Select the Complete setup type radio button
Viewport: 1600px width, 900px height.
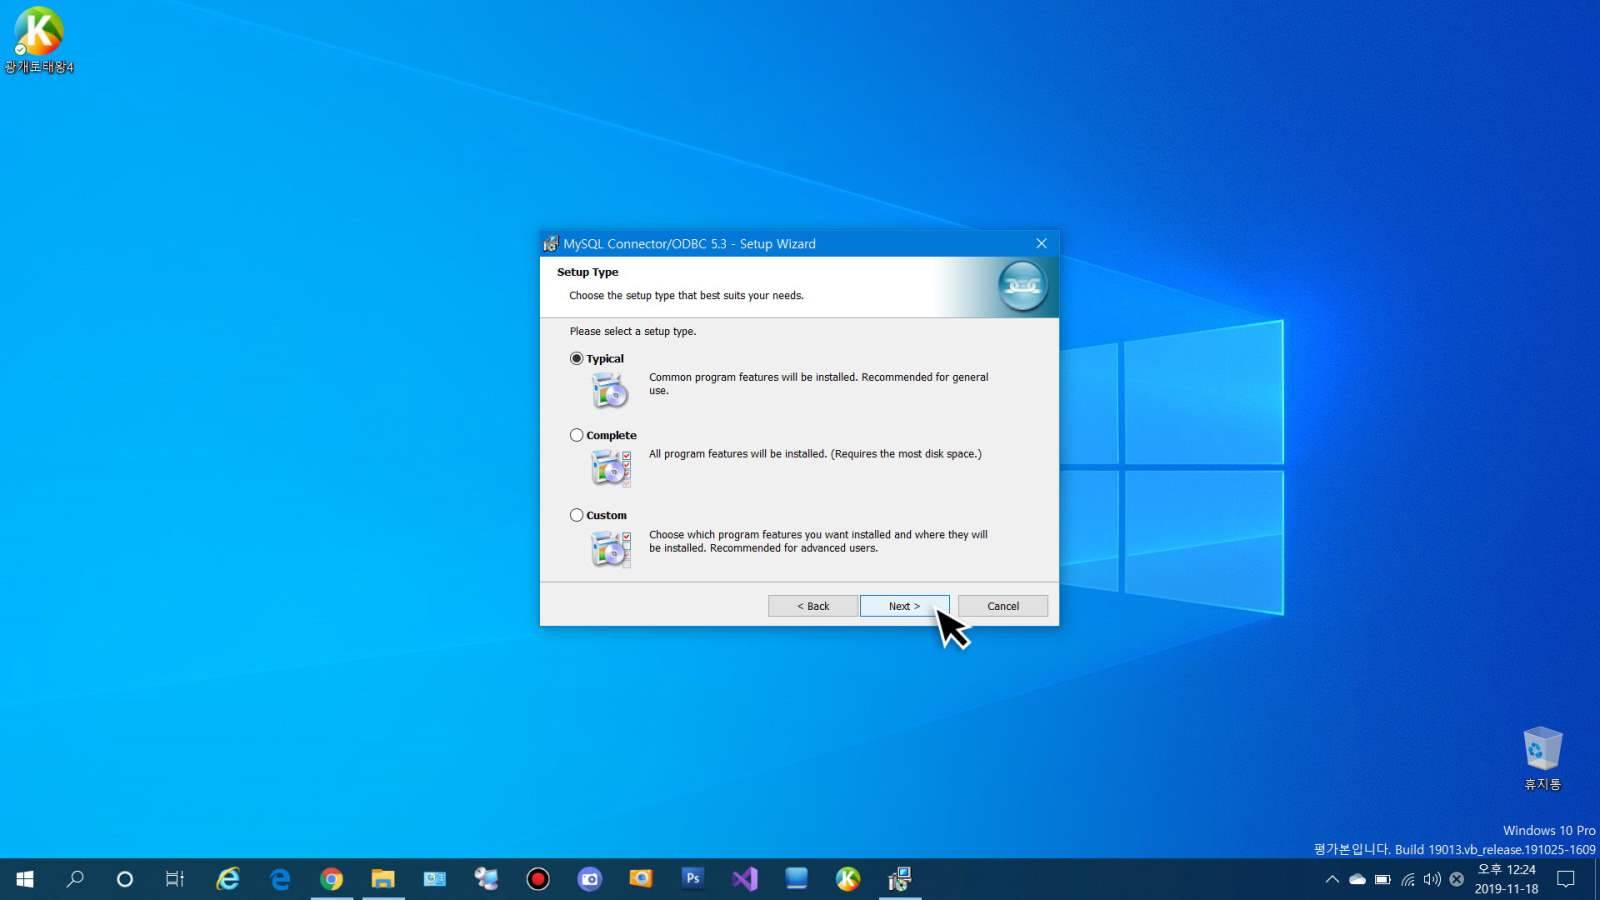576,435
